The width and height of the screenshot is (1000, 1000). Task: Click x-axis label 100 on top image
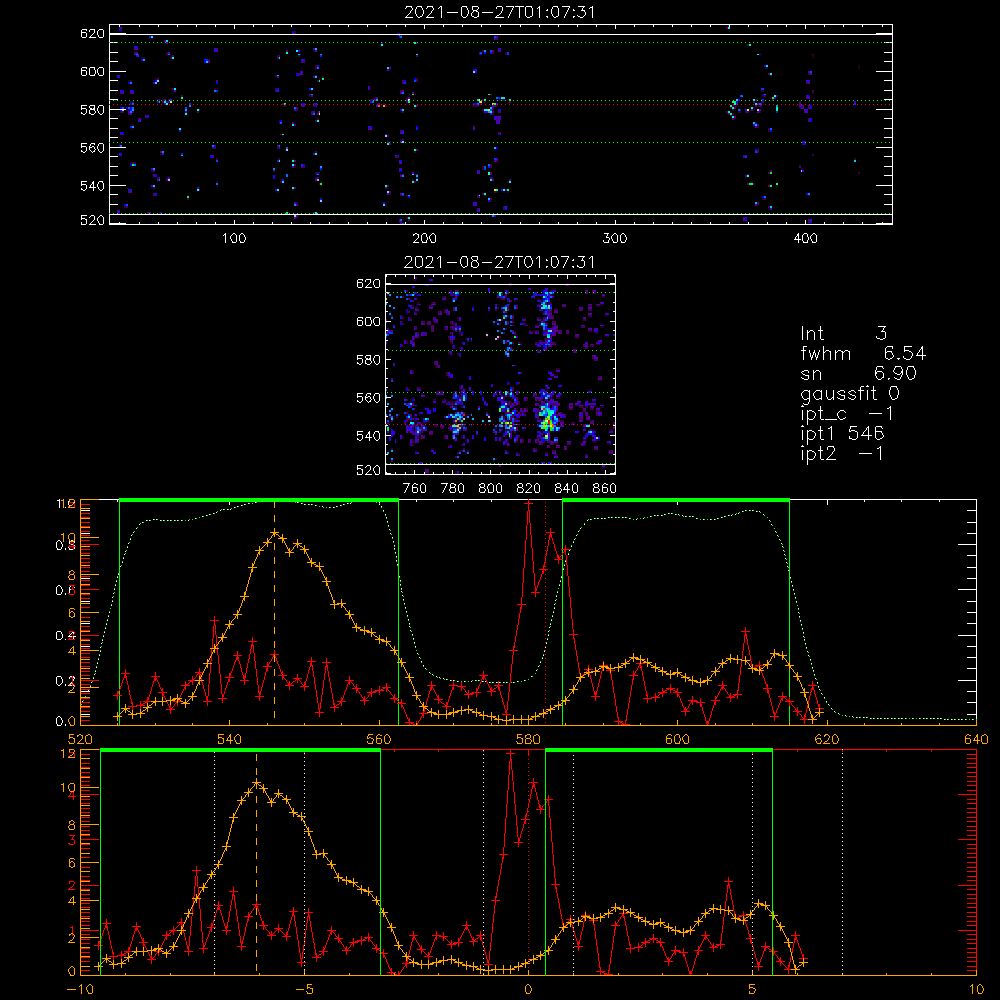[234, 239]
